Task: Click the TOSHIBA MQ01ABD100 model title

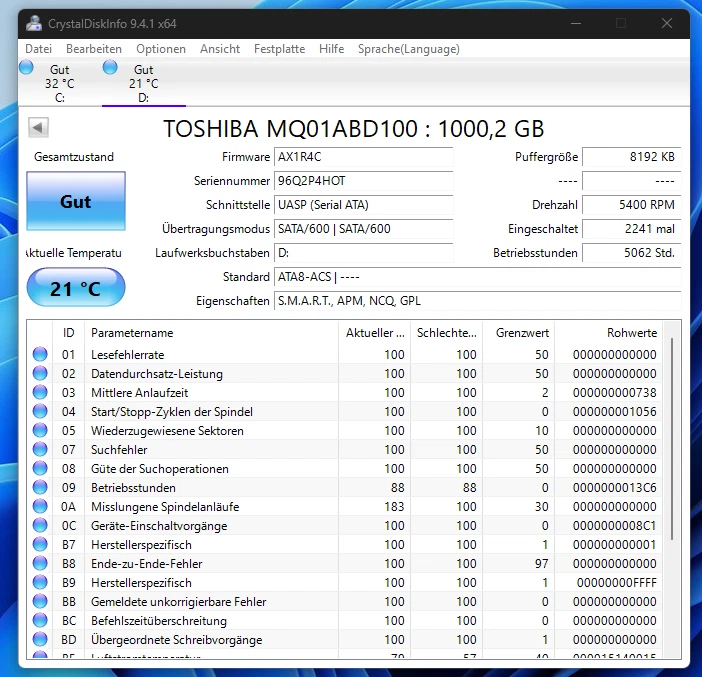Action: [354, 129]
